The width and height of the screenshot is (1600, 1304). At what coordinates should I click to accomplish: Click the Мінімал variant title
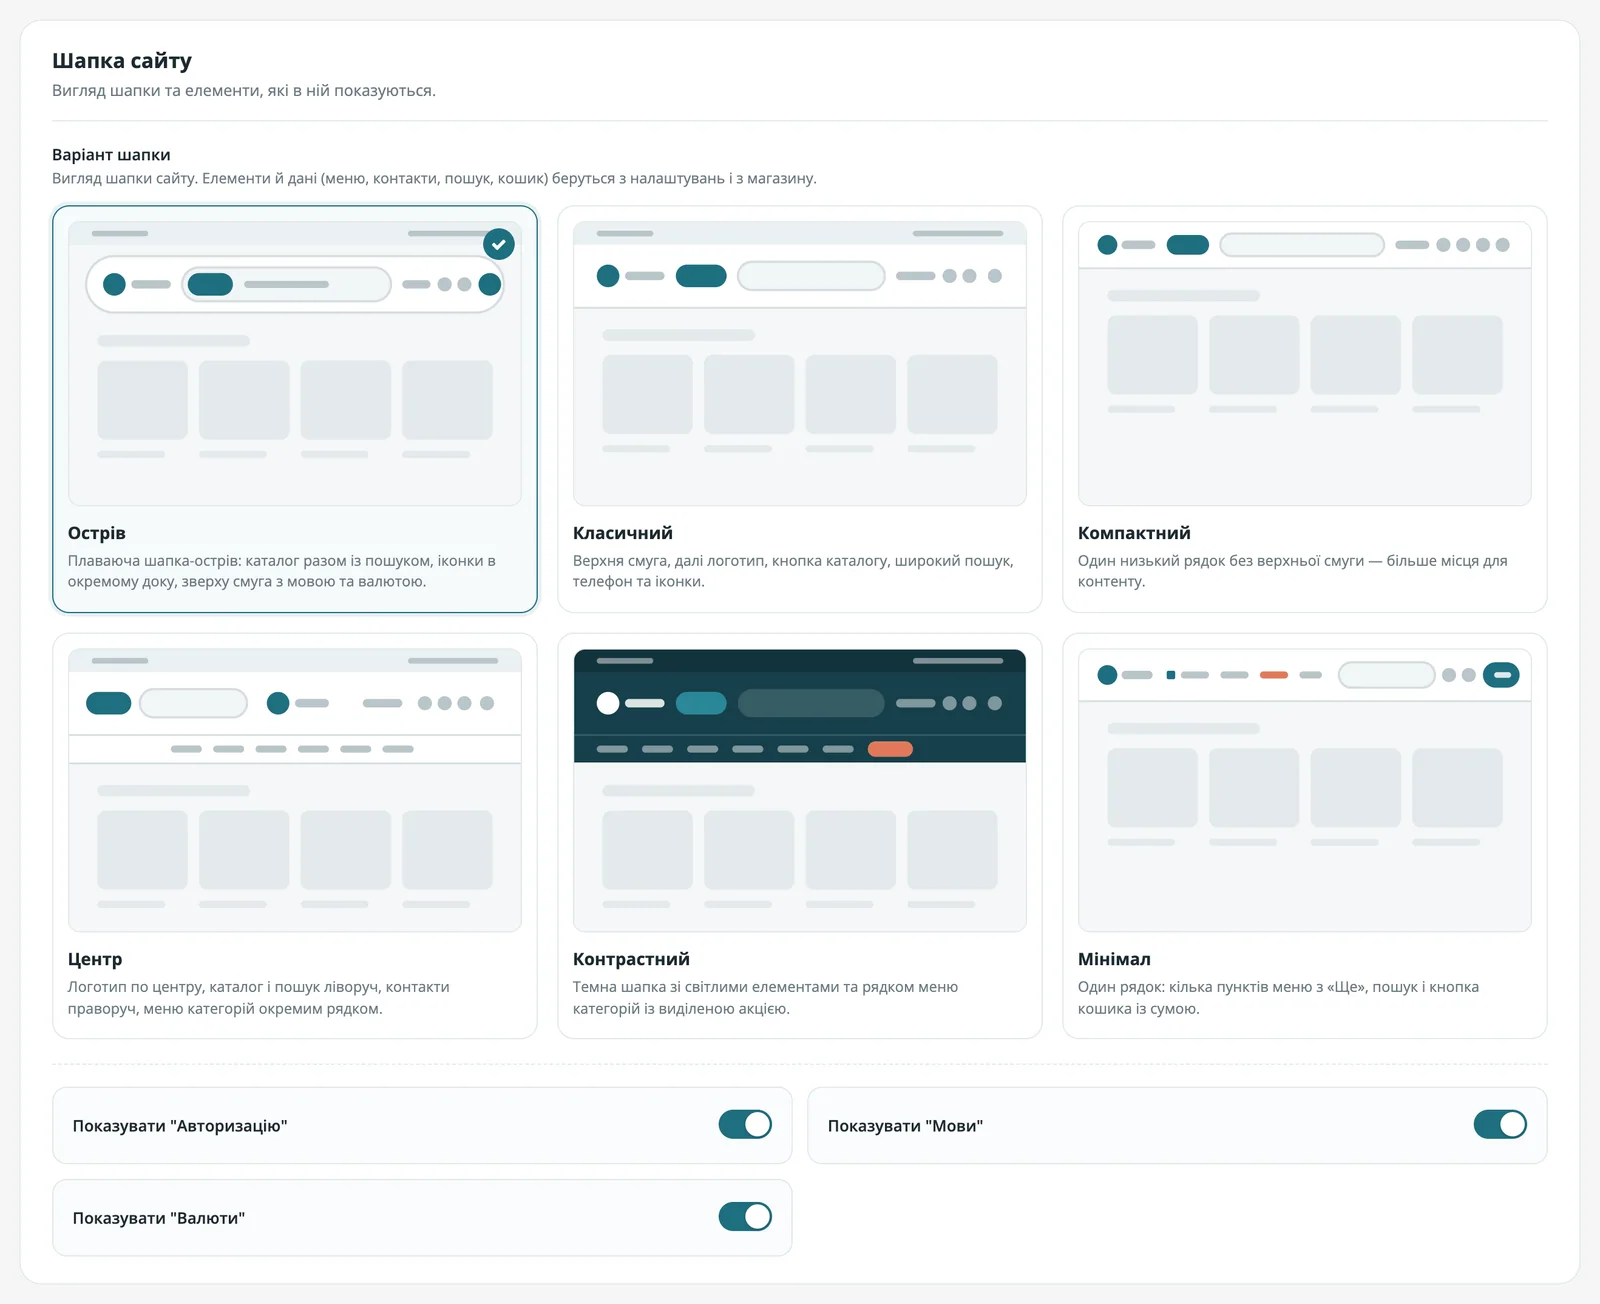[1114, 959]
